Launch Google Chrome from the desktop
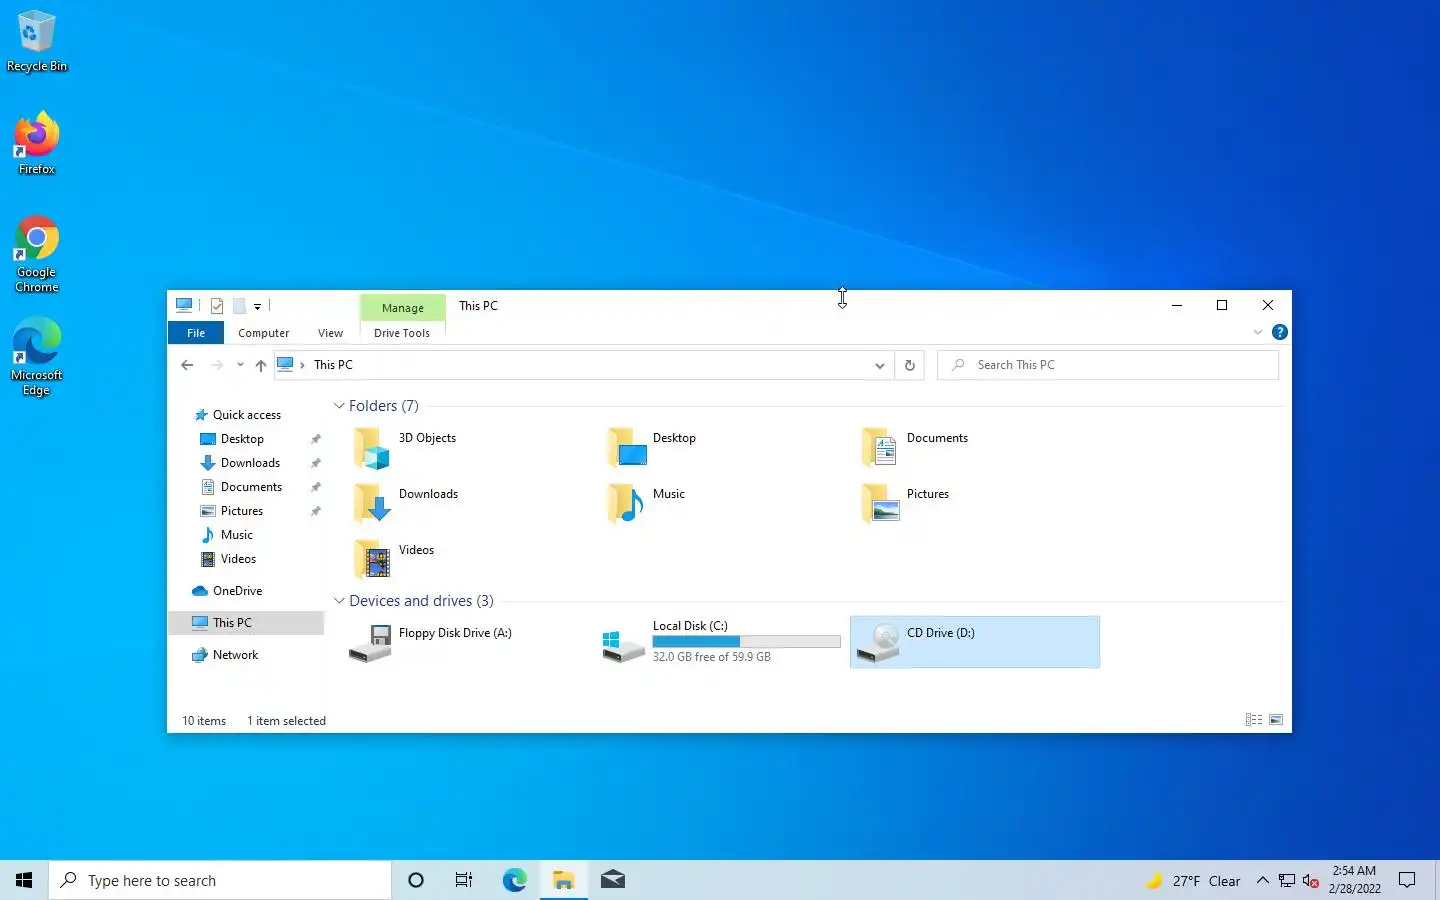1440x900 pixels. tap(37, 254)
